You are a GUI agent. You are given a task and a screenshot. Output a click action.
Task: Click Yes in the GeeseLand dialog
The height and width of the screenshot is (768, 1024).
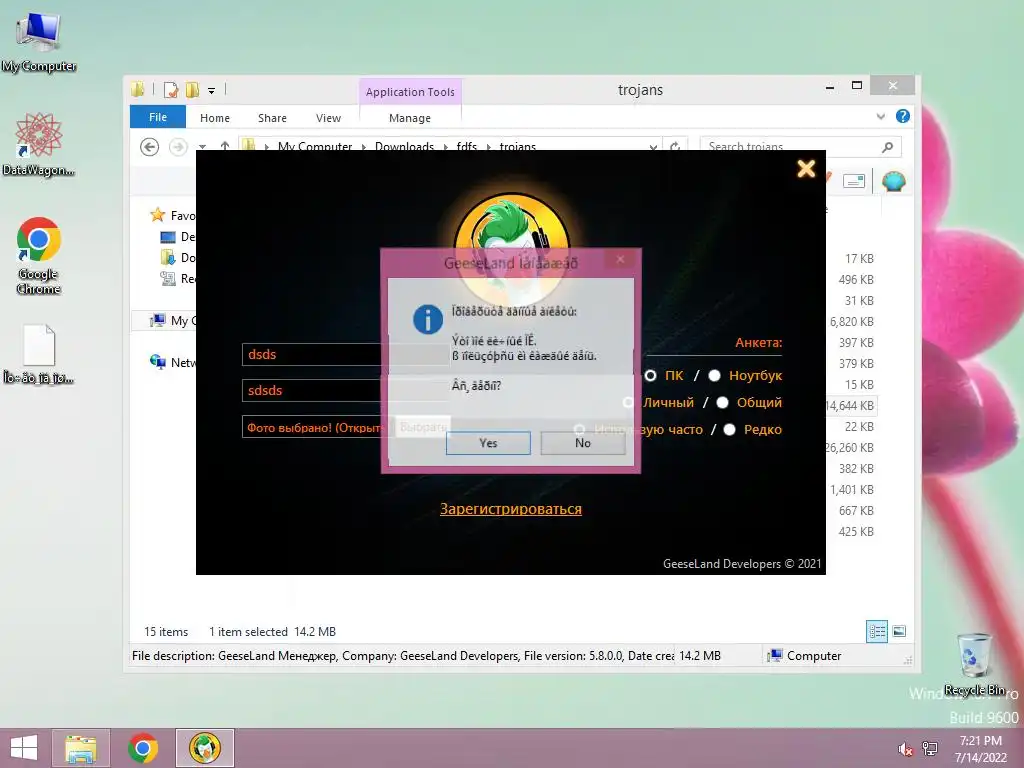[488, 443]
